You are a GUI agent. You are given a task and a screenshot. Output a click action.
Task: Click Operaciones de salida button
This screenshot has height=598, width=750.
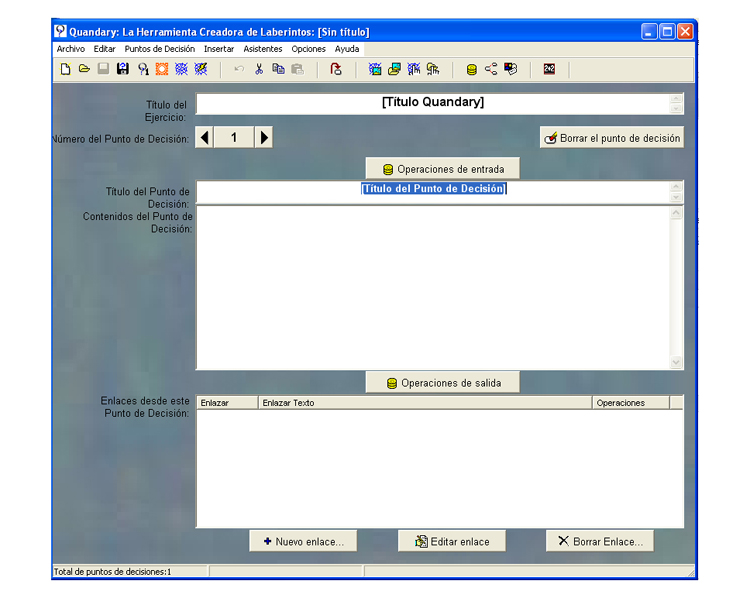[443, 383]
